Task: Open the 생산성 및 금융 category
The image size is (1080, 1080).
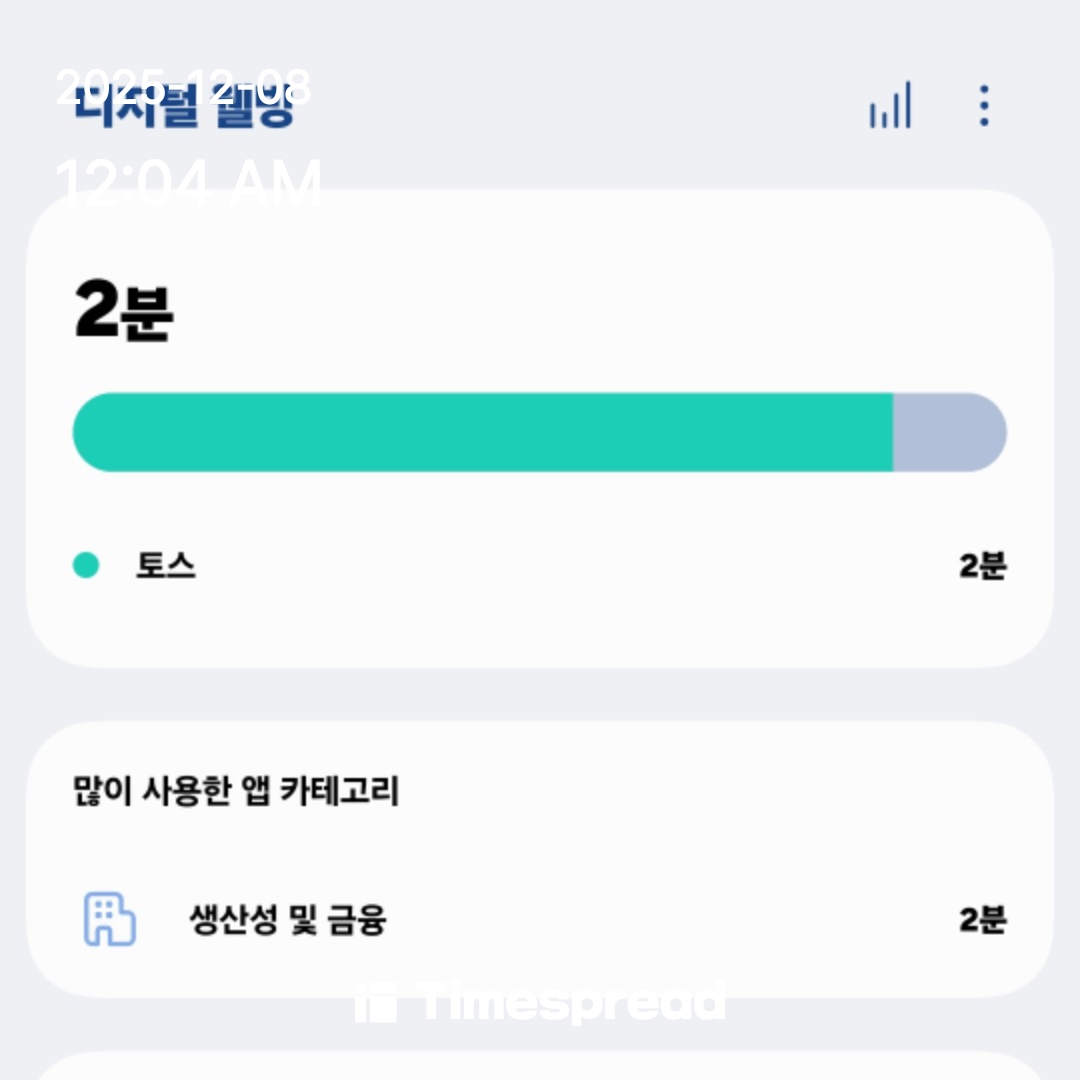Action: click(288, 919)
